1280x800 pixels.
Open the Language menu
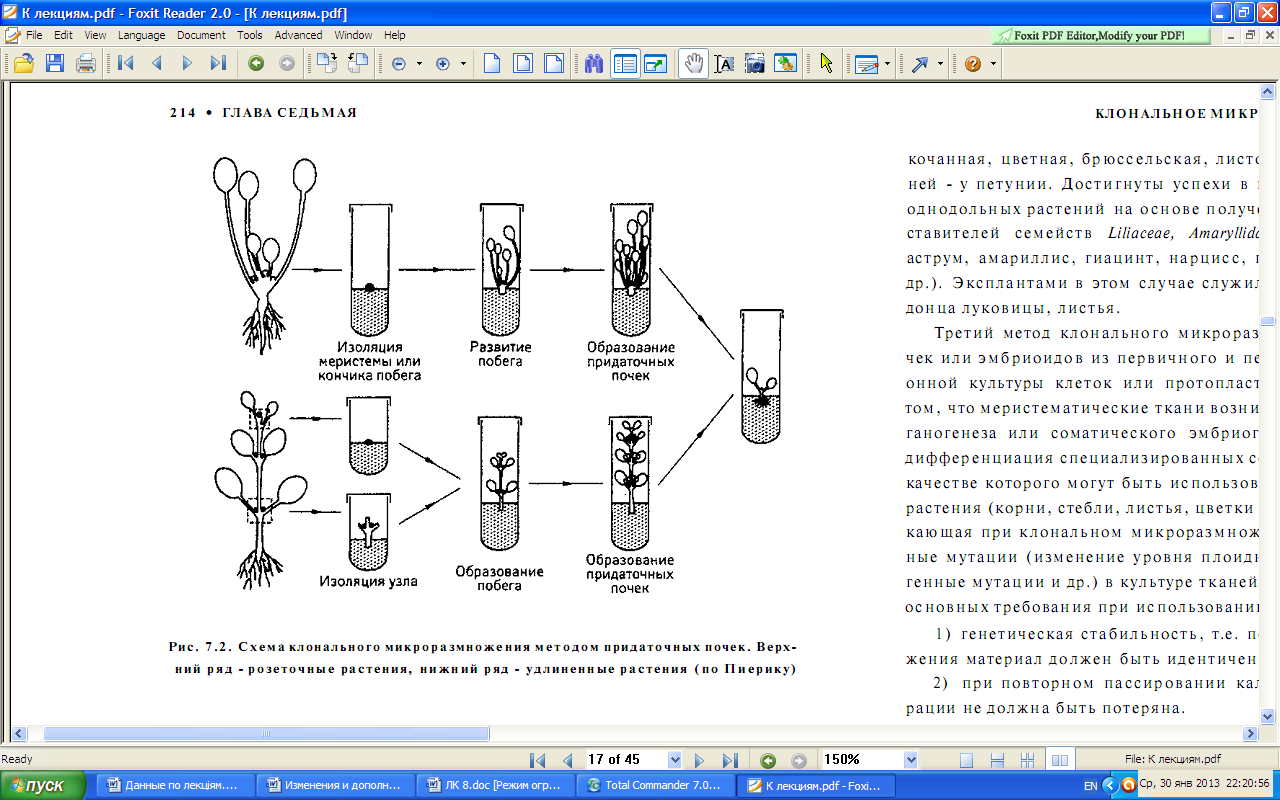(141, 35)
